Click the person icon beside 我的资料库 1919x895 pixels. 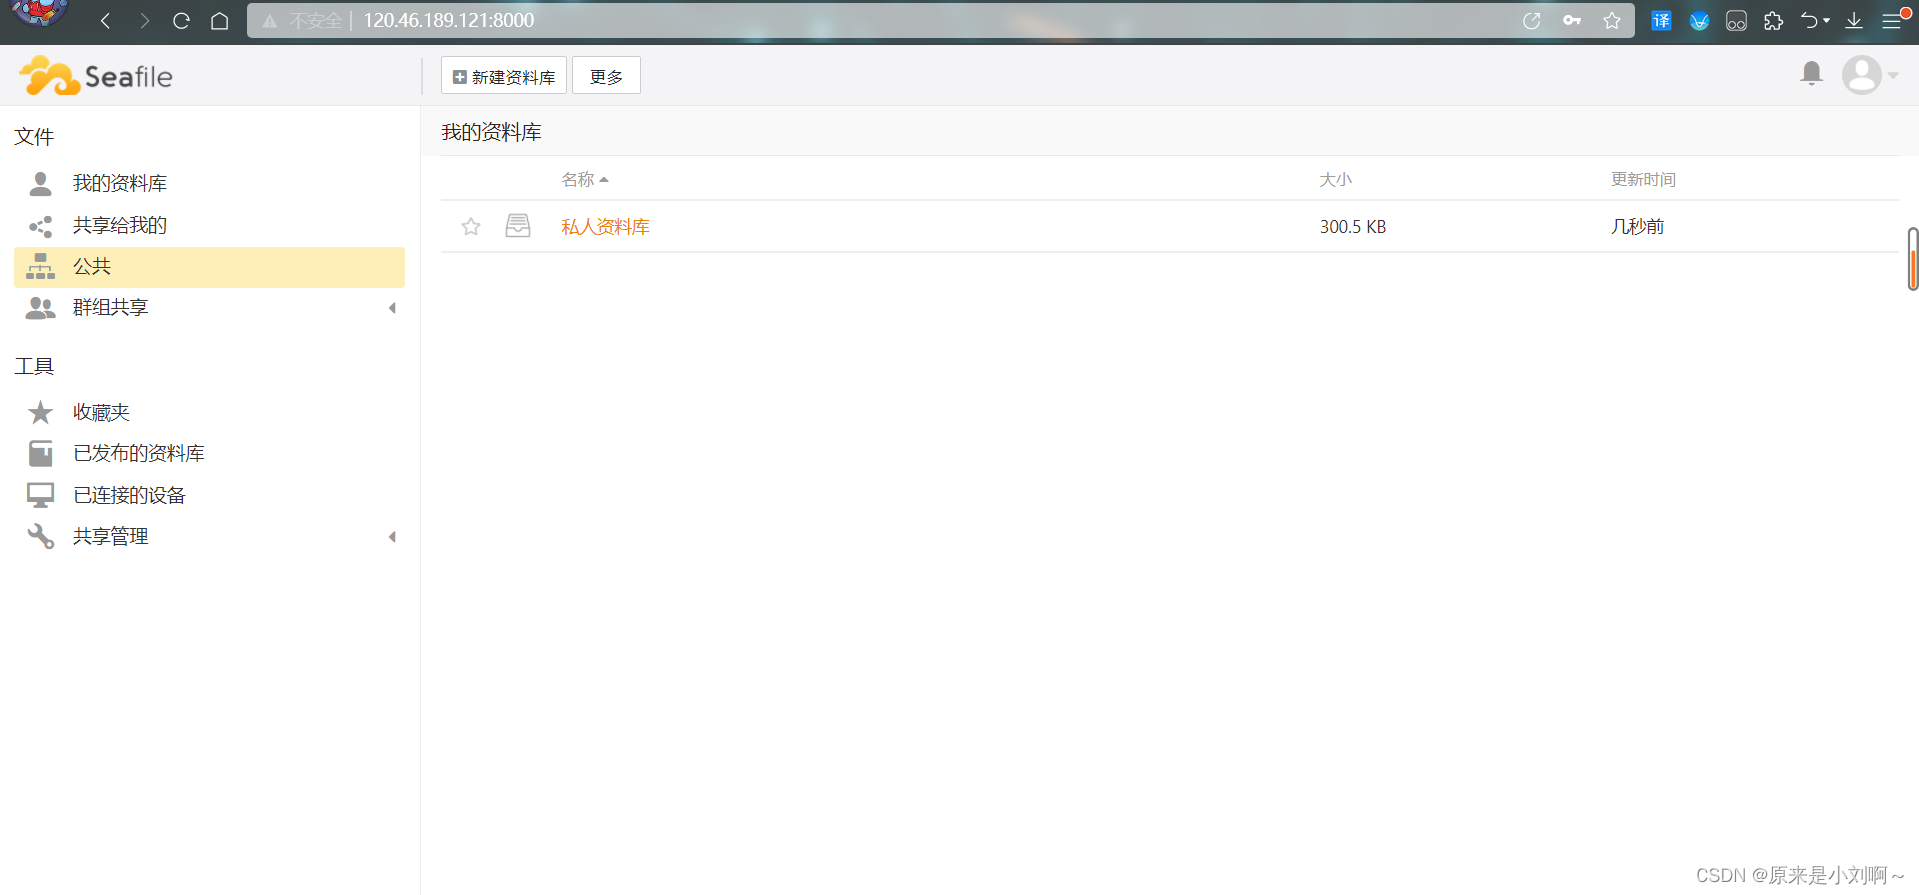40,184
